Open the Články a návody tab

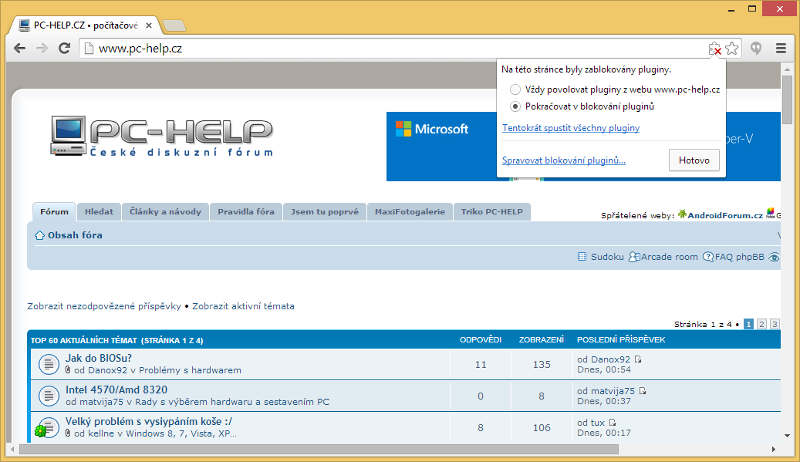tap(166, 212)
